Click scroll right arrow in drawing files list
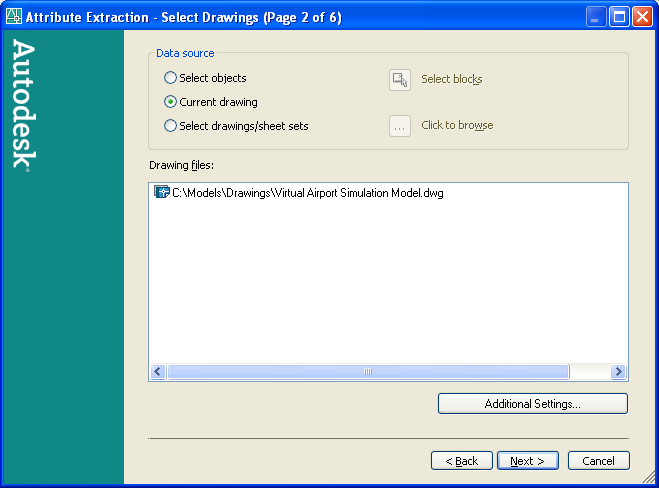The image size is (659, 488). [x=618, y=372]
